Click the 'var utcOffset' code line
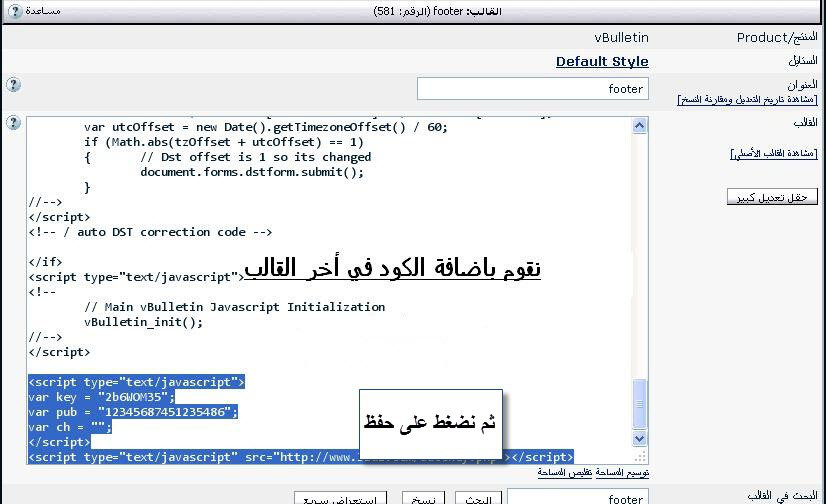This screenshot has height=504, width=826. point(266,127)
